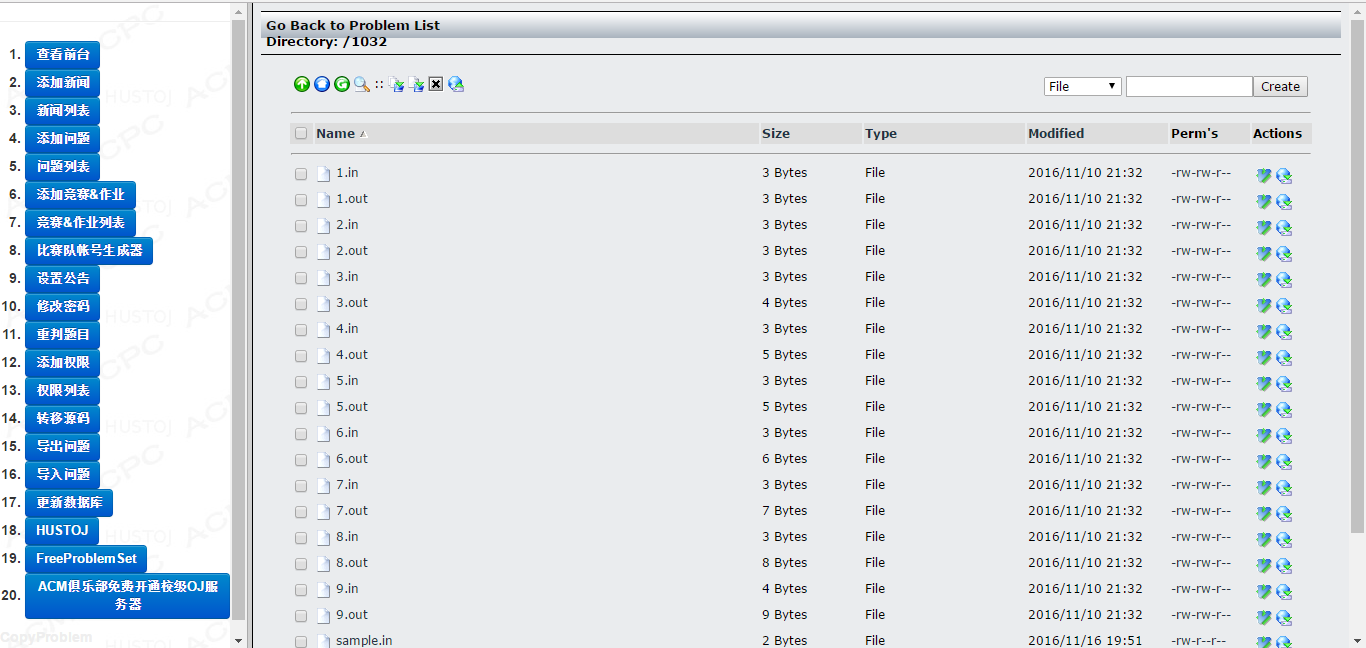Delete selected files with black X icon

point(436,85)
